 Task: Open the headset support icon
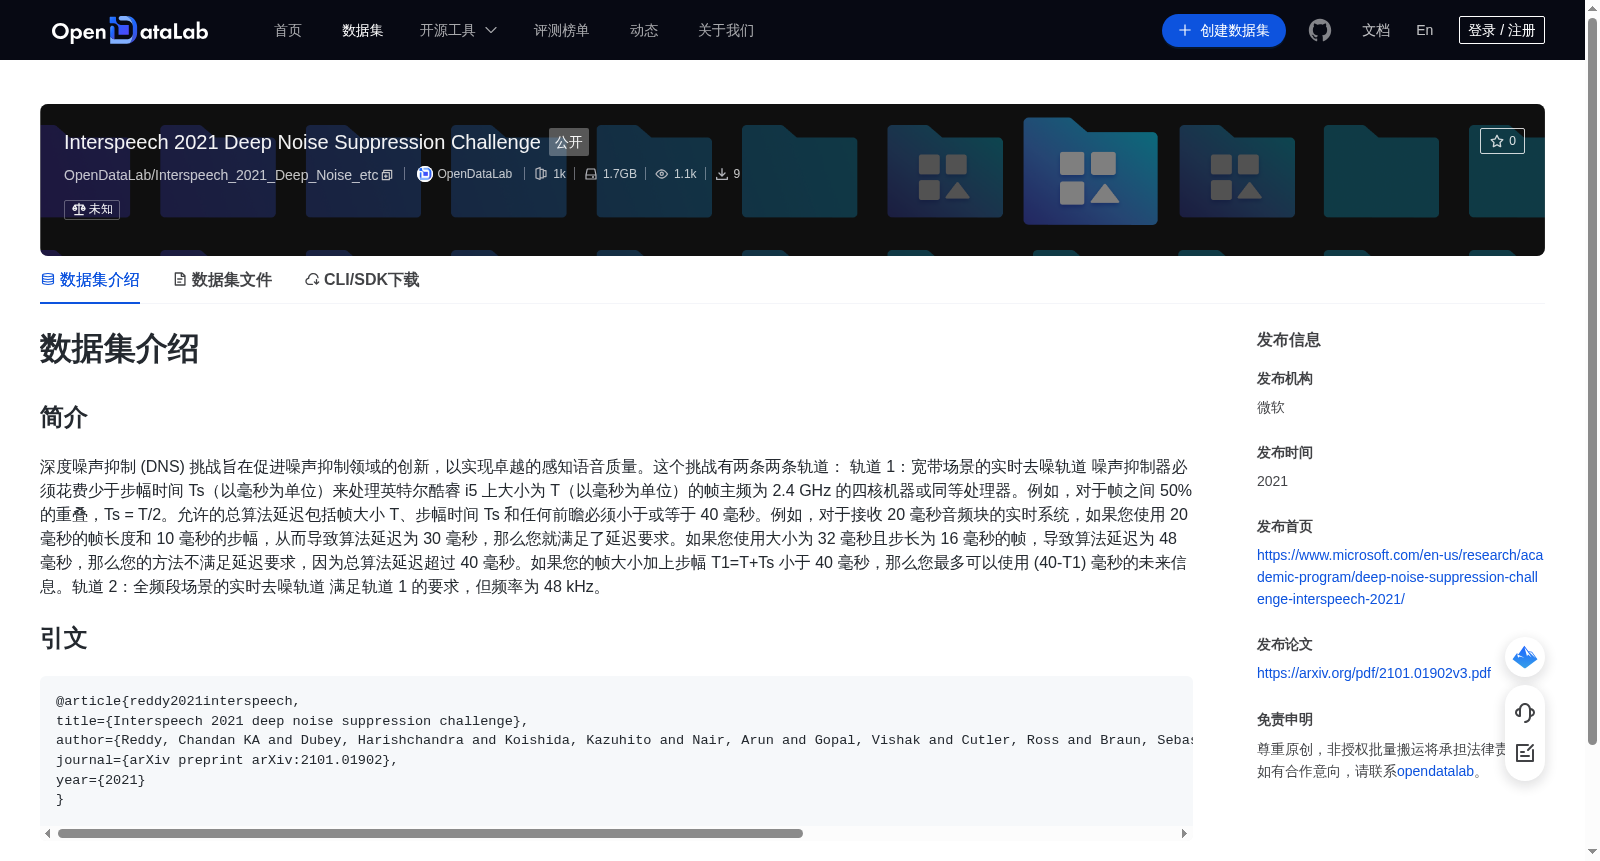[1525, 713]
